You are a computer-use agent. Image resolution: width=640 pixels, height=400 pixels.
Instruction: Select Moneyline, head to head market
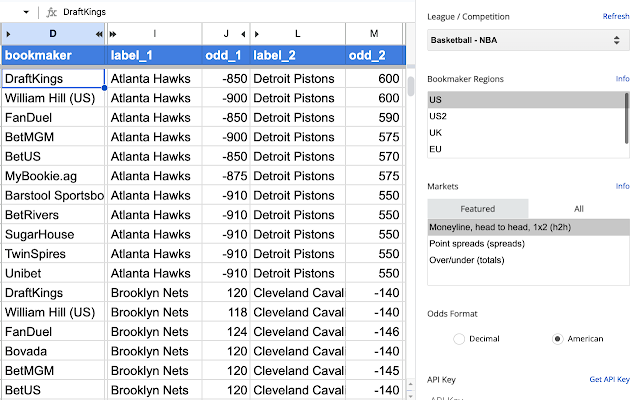click(x=529, y=227)
